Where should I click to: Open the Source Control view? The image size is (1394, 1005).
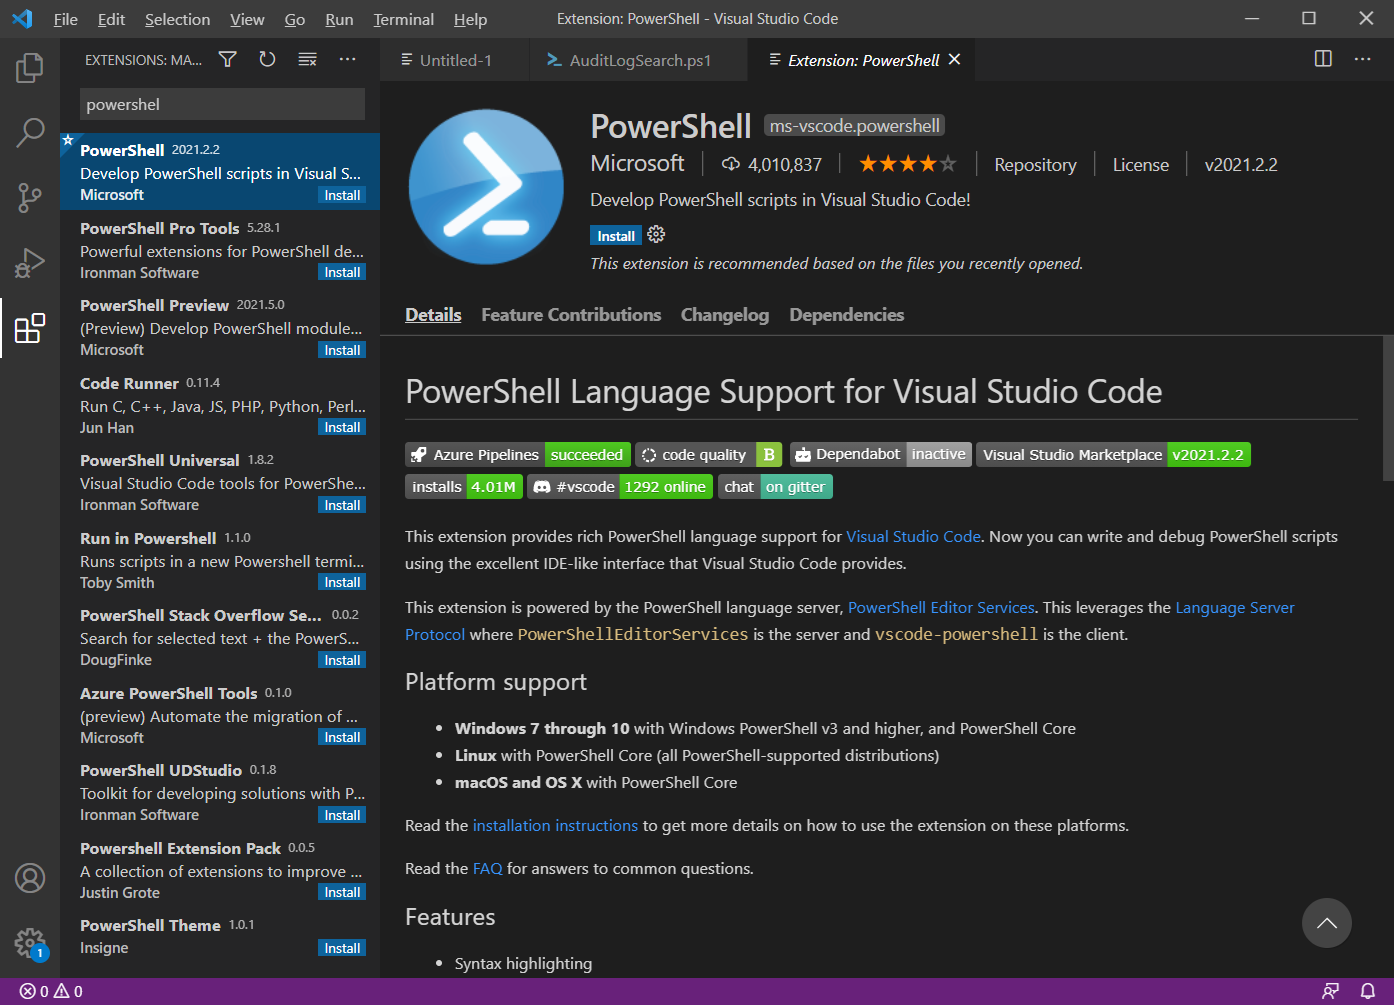pos(30,197)
